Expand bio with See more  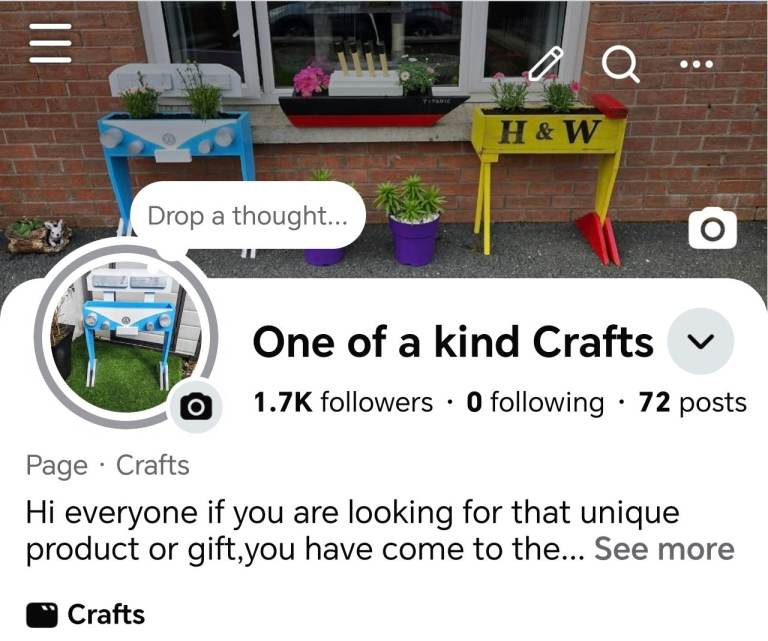tap(664, 549)
